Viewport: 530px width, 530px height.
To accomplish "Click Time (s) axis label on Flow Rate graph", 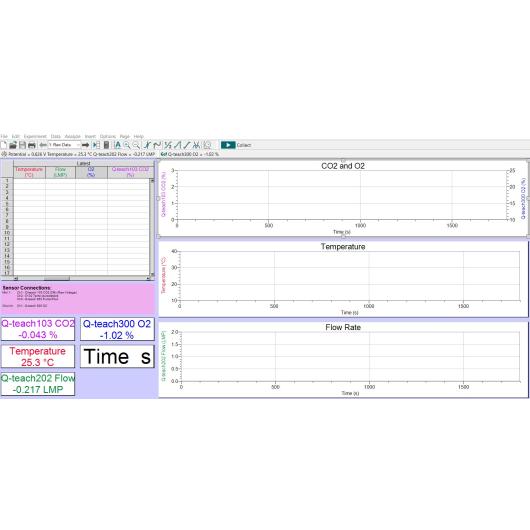I will click(x=350, y=393).
